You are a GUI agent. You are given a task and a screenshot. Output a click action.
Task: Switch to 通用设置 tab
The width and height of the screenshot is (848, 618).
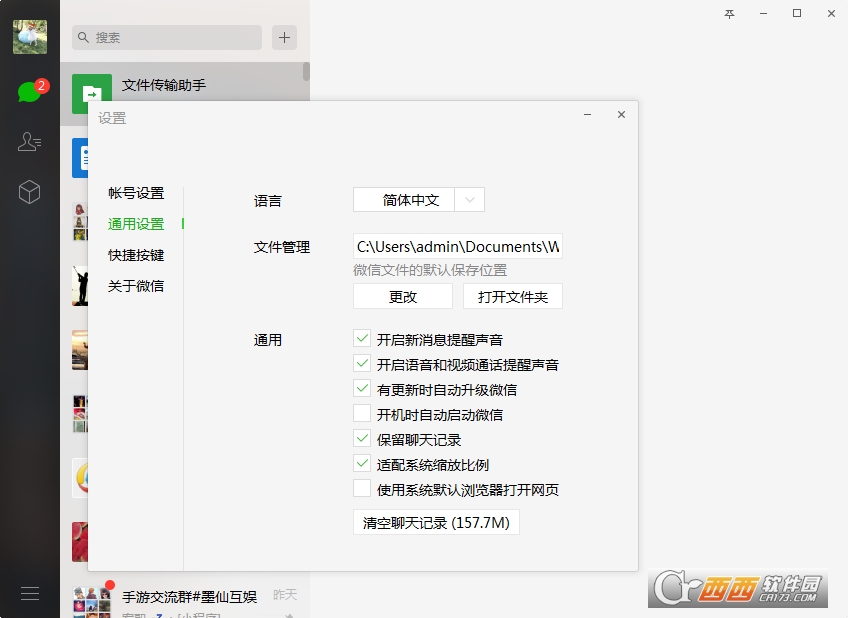[136, 224]
